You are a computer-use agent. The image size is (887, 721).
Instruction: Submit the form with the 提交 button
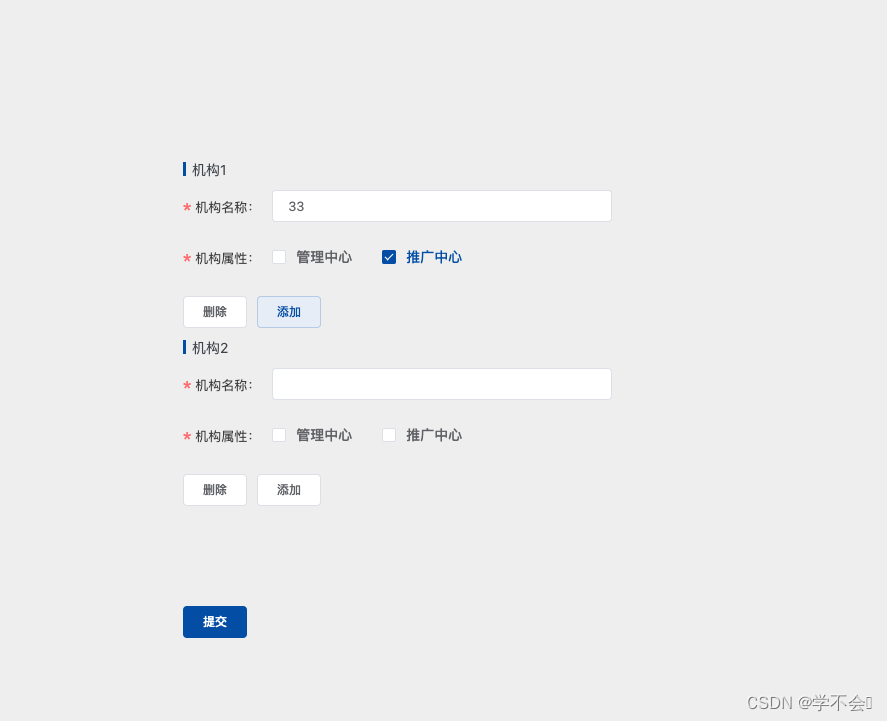214,621
